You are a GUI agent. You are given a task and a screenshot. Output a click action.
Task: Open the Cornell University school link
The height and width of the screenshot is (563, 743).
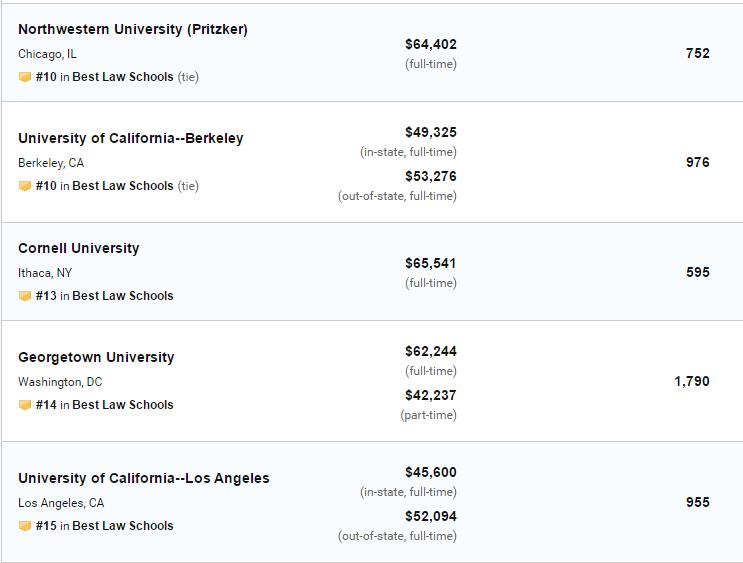coord(79,248)
